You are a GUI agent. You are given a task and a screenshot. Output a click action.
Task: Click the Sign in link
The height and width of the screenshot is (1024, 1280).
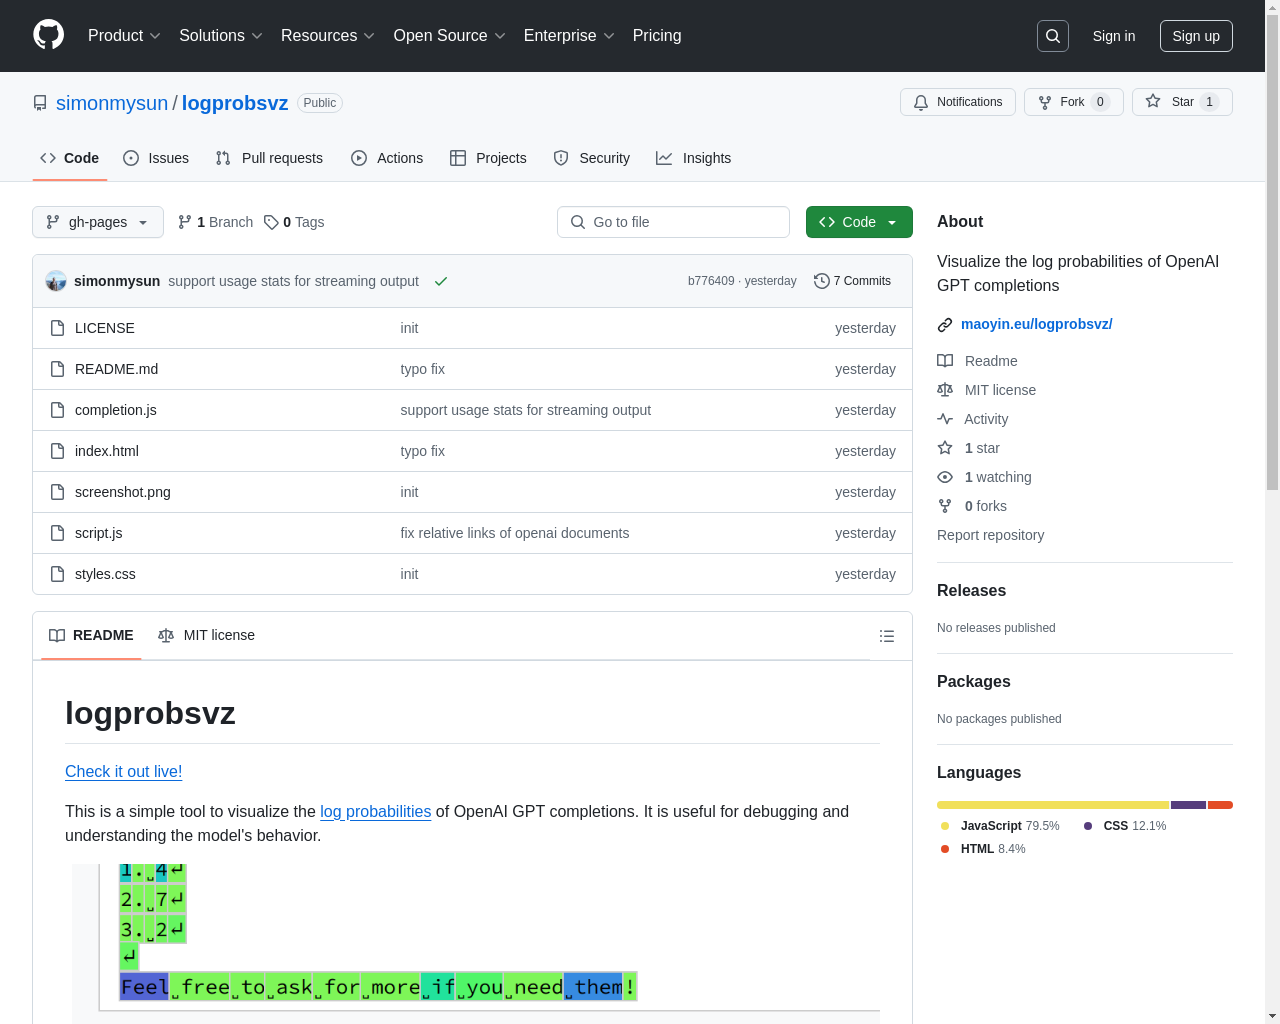[x=1114, y=36]
